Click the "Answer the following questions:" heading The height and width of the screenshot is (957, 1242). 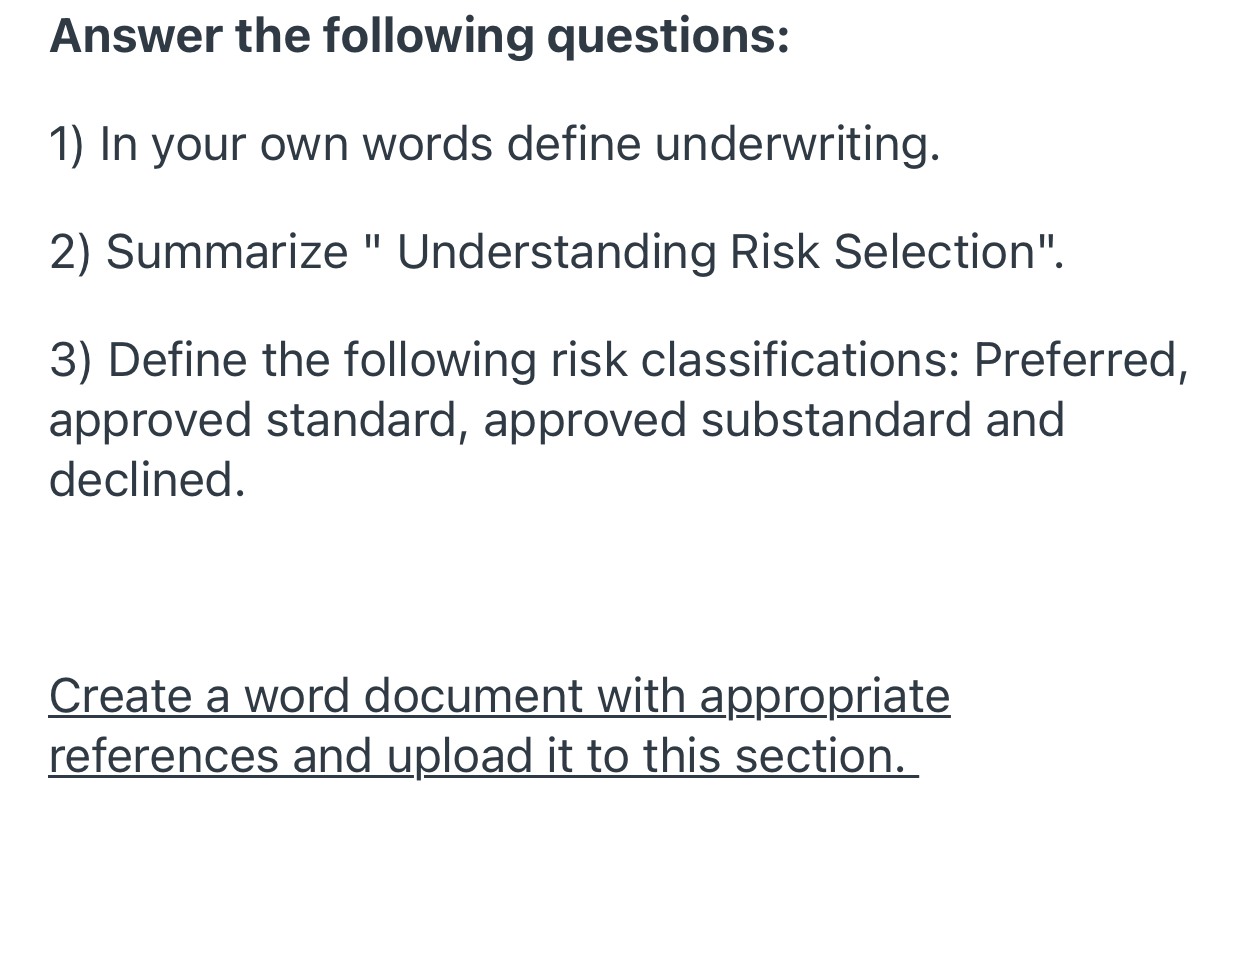(x=419, y=36)
